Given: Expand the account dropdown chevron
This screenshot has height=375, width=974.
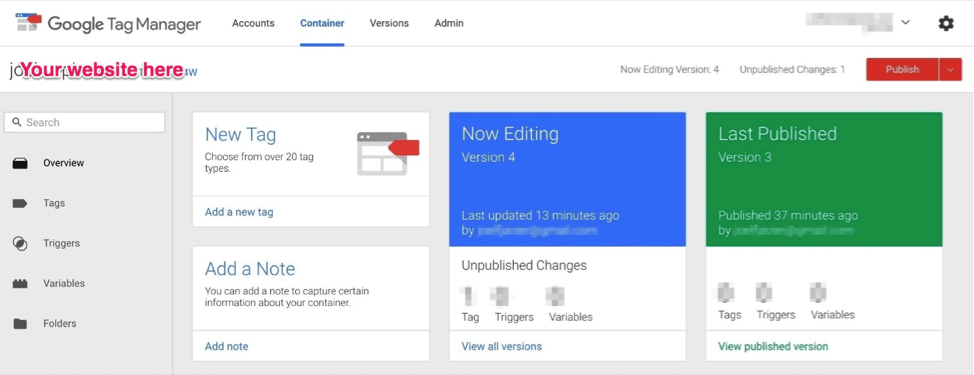Looking at the screenshot, I should [905, 22].
